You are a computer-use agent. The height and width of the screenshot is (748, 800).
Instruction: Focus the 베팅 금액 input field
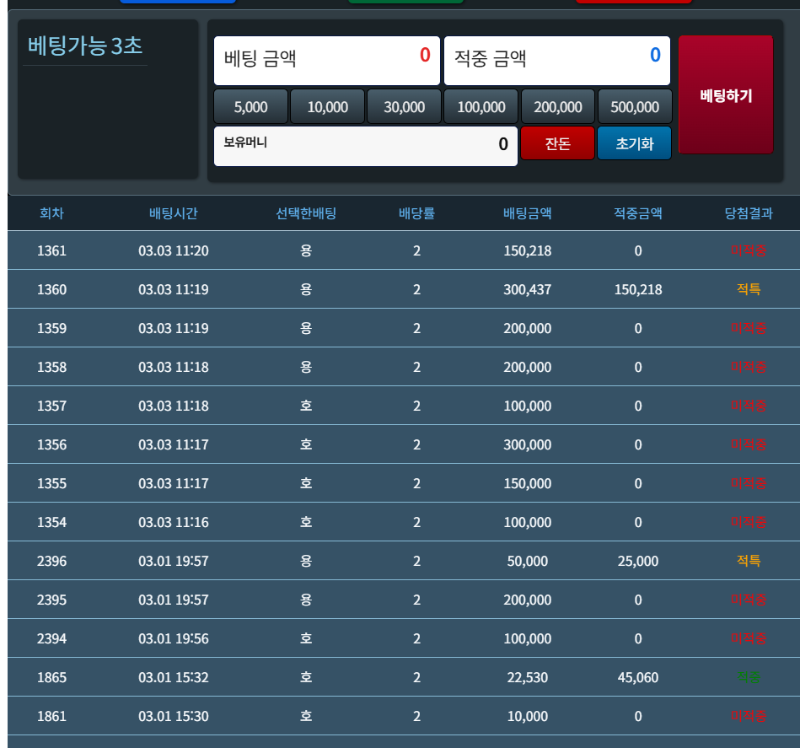click(326, 60)
